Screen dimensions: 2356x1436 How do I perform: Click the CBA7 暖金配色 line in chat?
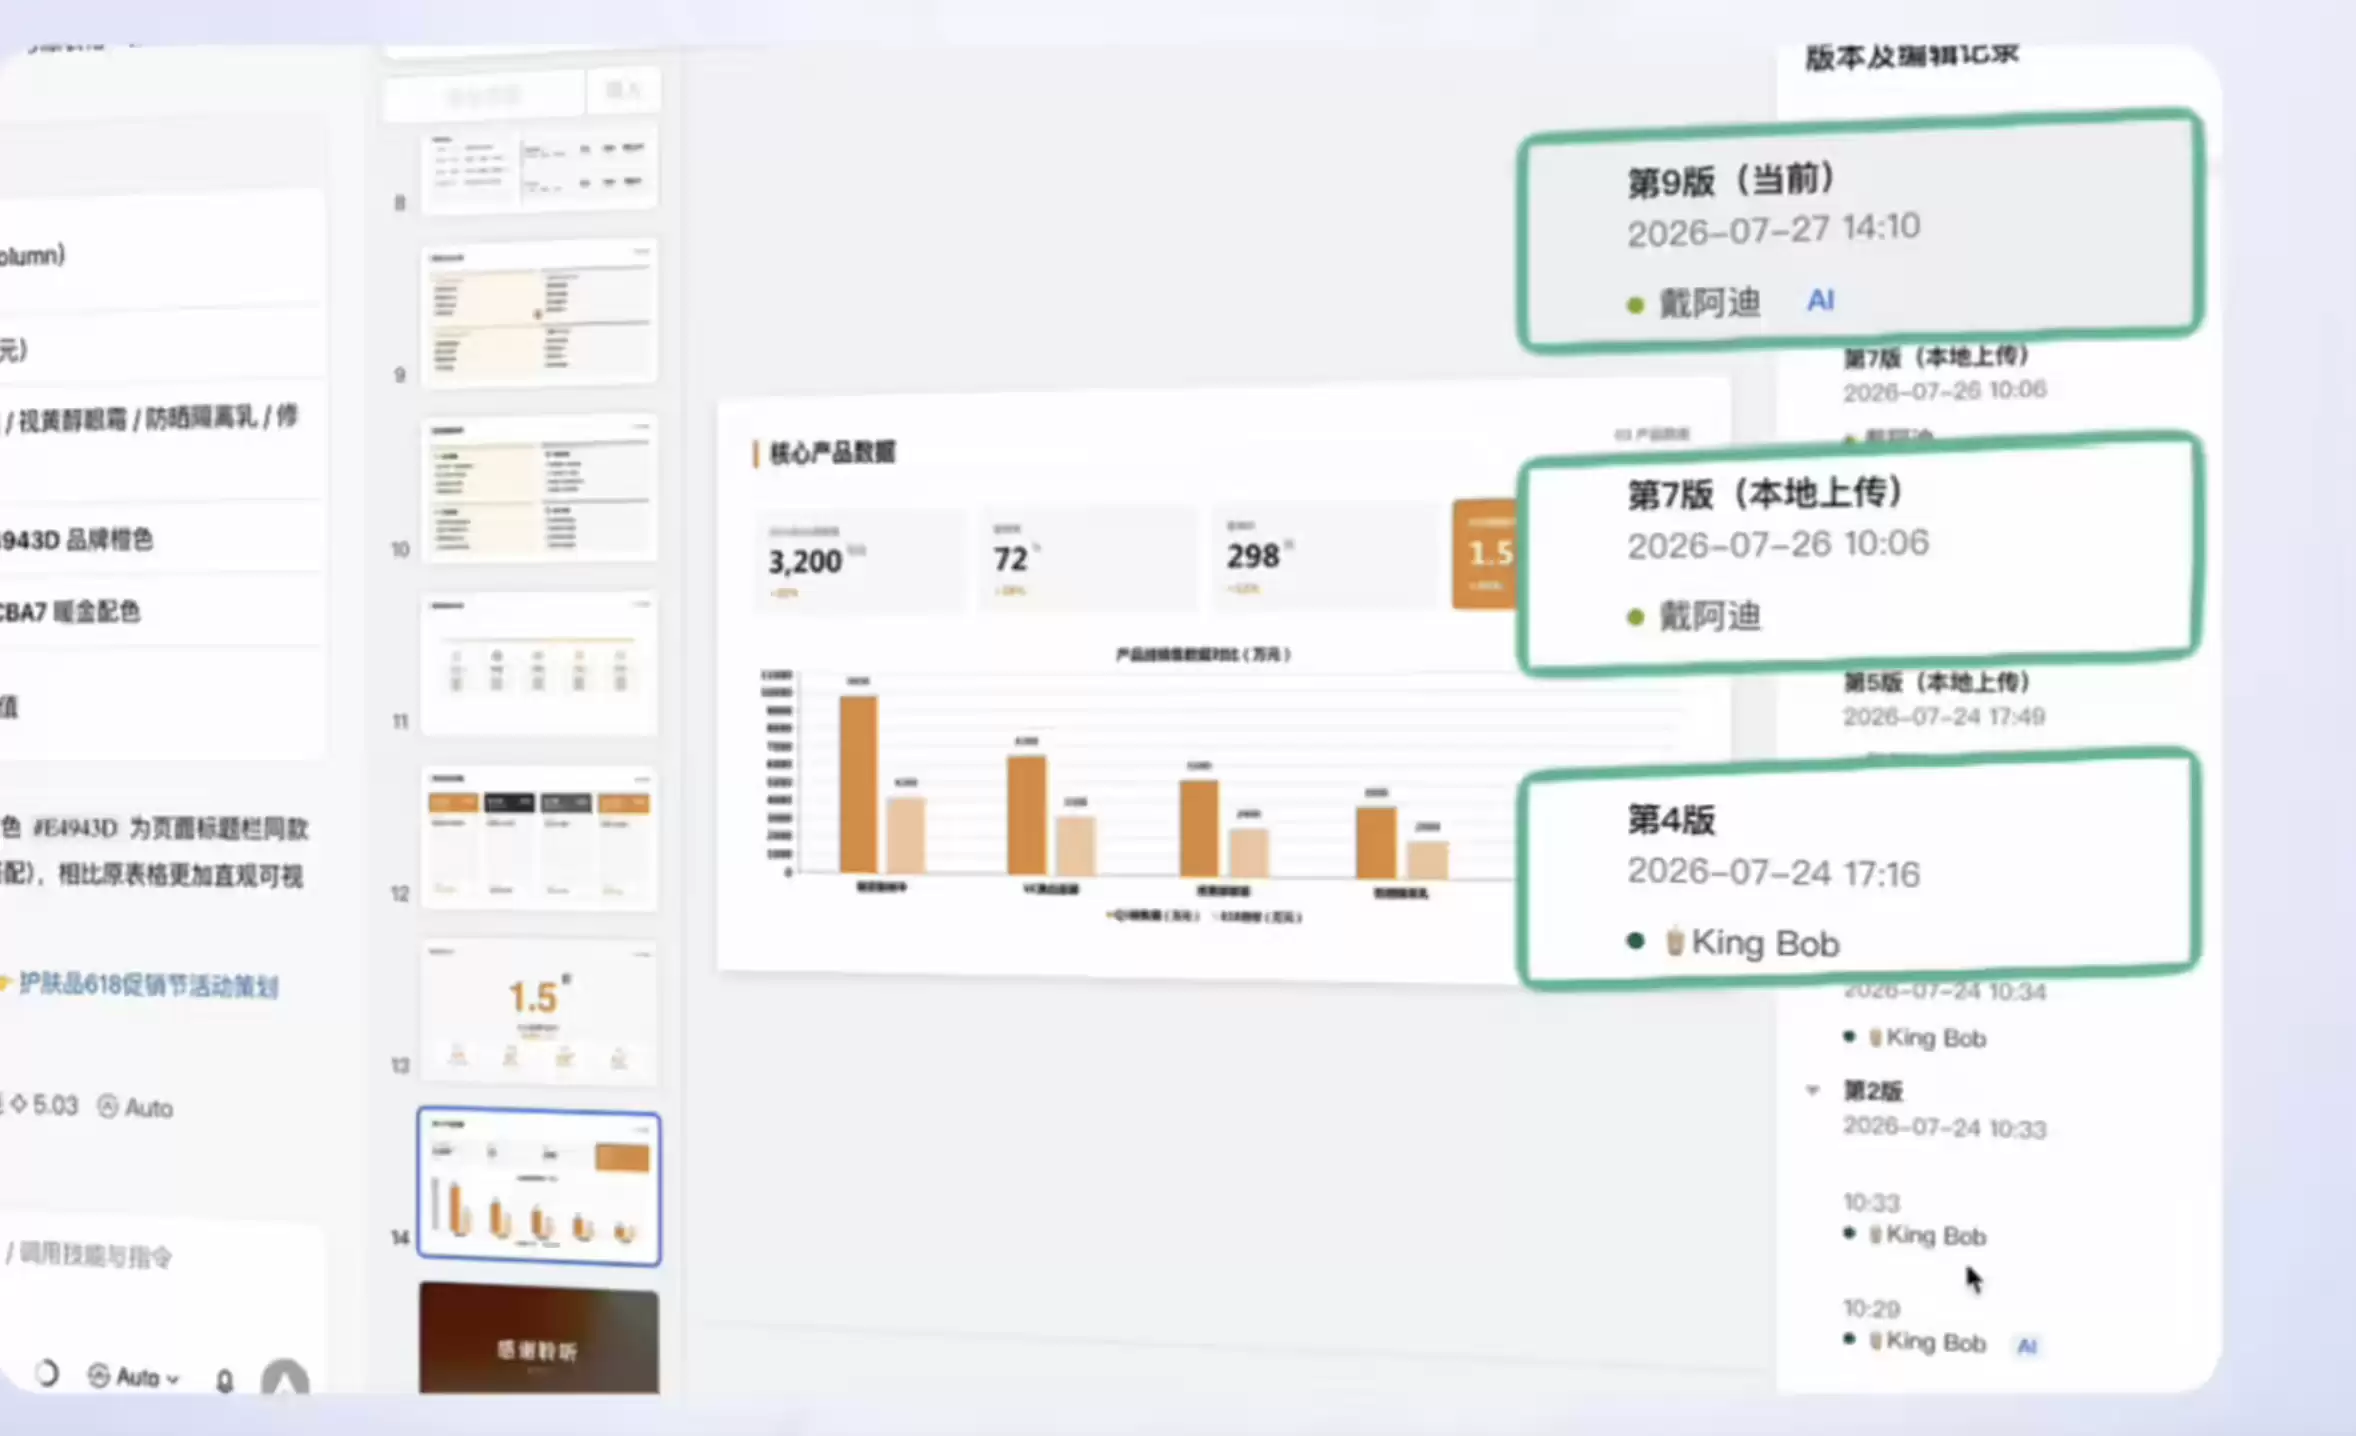coord(70,611)
